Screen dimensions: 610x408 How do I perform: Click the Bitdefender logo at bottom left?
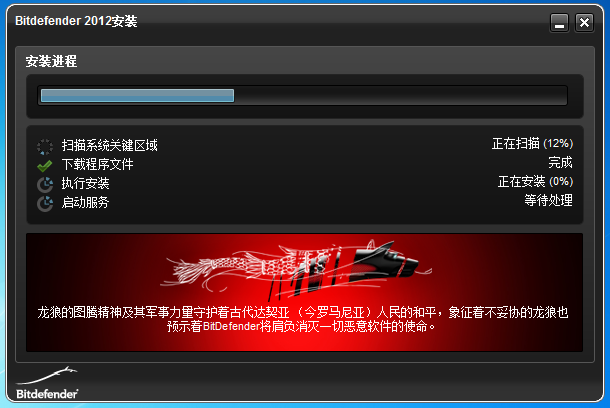[47, 383]
